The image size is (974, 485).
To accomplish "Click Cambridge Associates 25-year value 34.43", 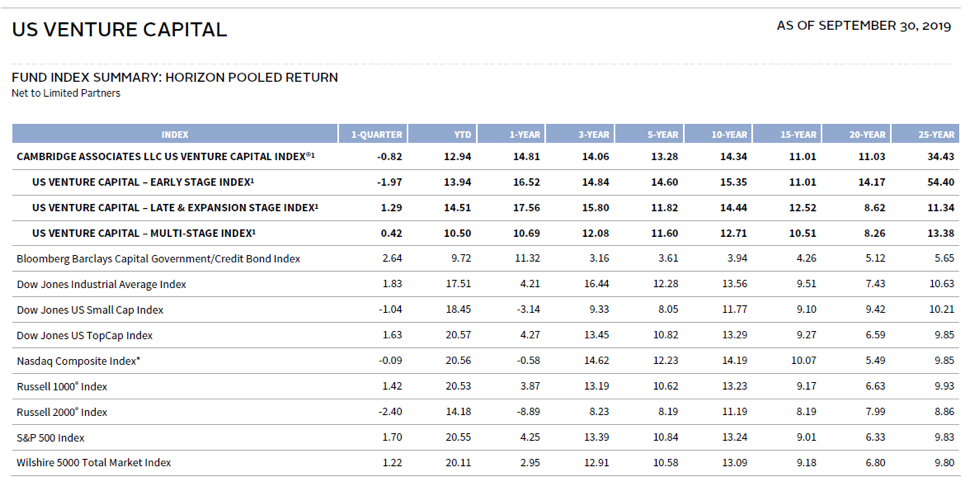I will [x=940, y=156].
